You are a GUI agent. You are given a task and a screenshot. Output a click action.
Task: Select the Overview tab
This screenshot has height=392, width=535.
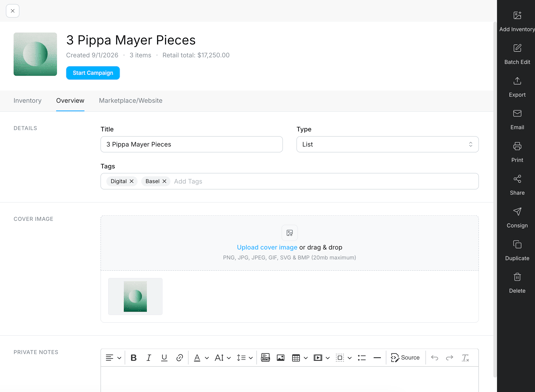[x=70, y=101]
